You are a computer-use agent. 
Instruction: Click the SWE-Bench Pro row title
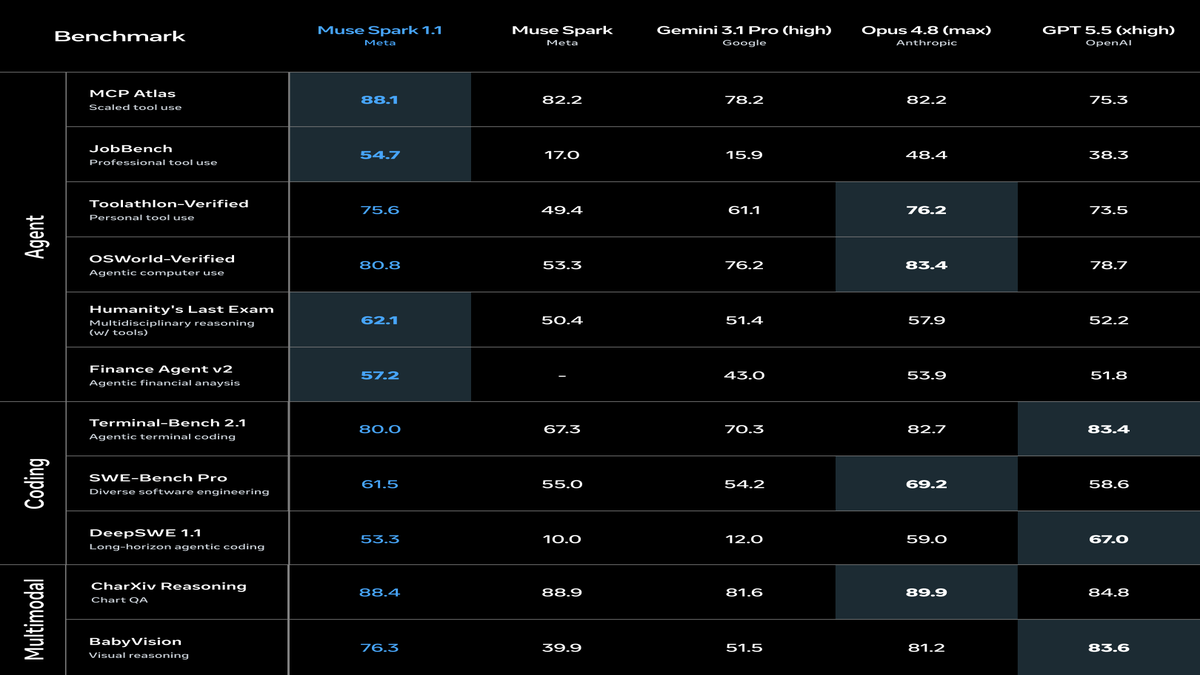158,477
